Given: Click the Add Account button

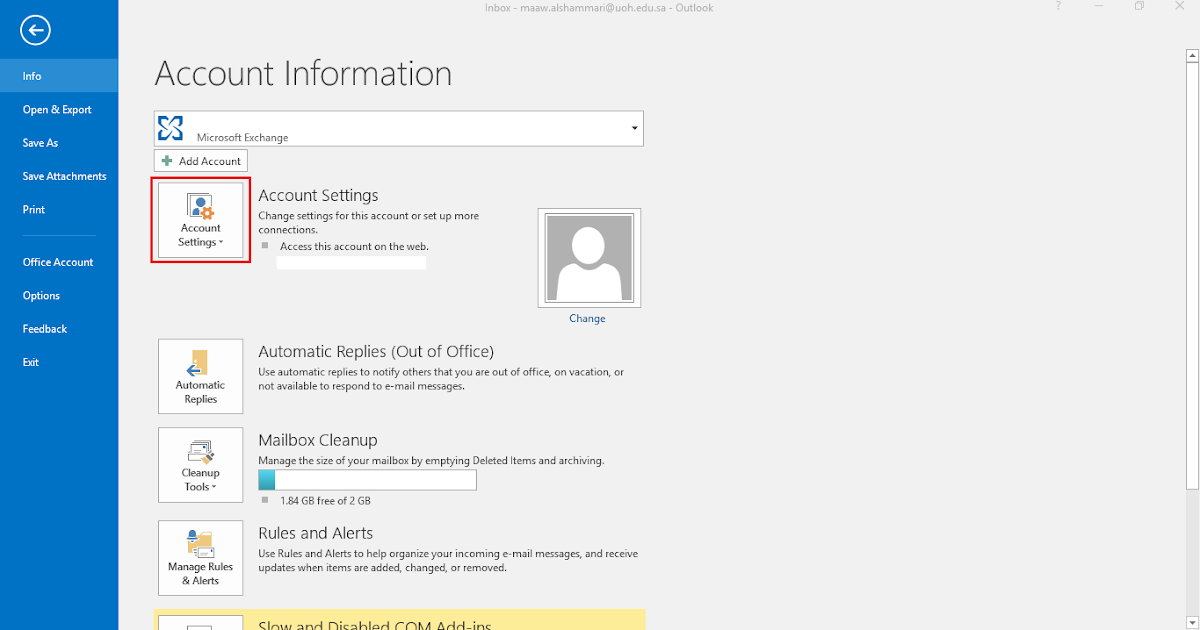Looking at the screenshot, I should click(x=200, y=161).
